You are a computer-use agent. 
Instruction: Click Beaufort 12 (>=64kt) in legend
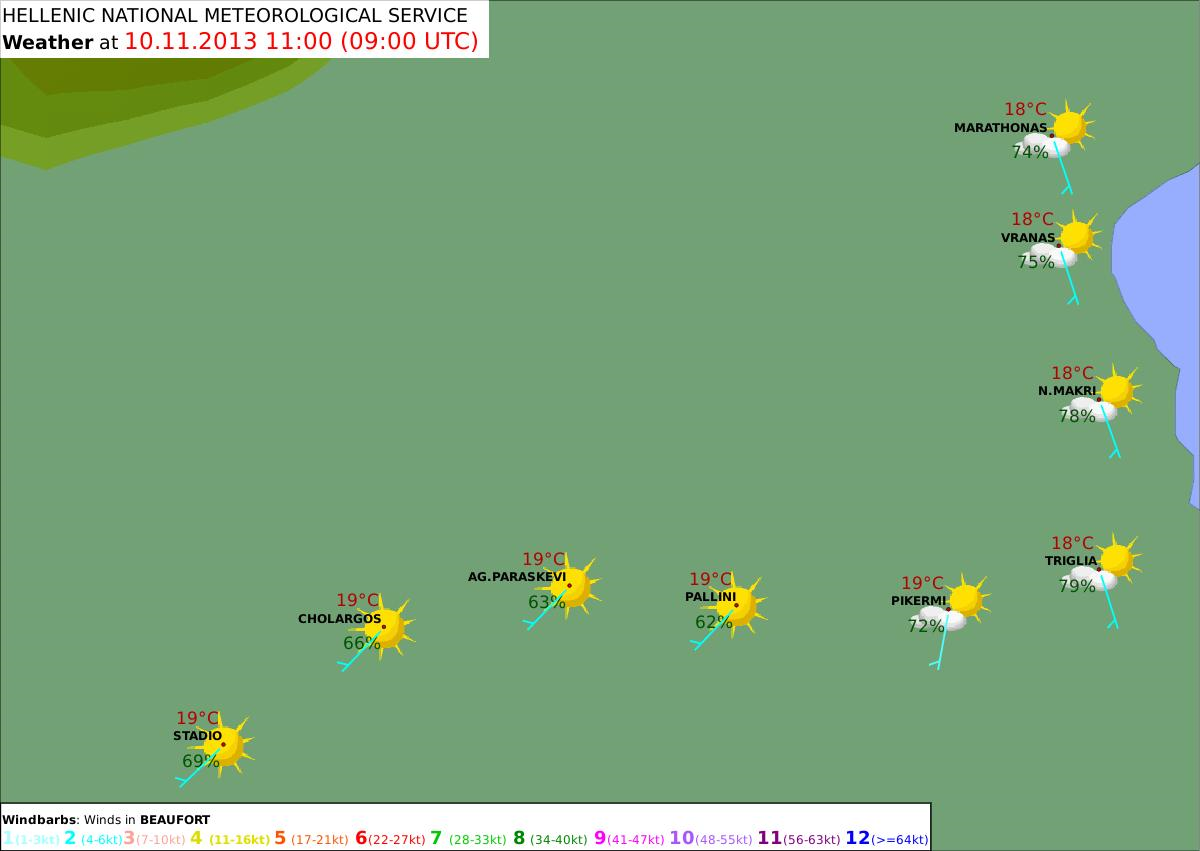click(x=887, y=838)
